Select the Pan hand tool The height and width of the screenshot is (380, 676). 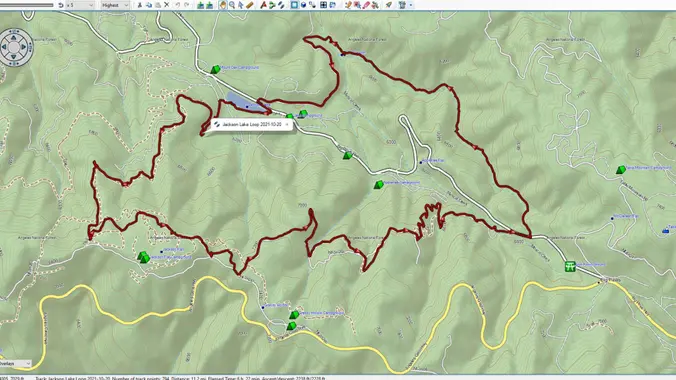coord(222,5)
